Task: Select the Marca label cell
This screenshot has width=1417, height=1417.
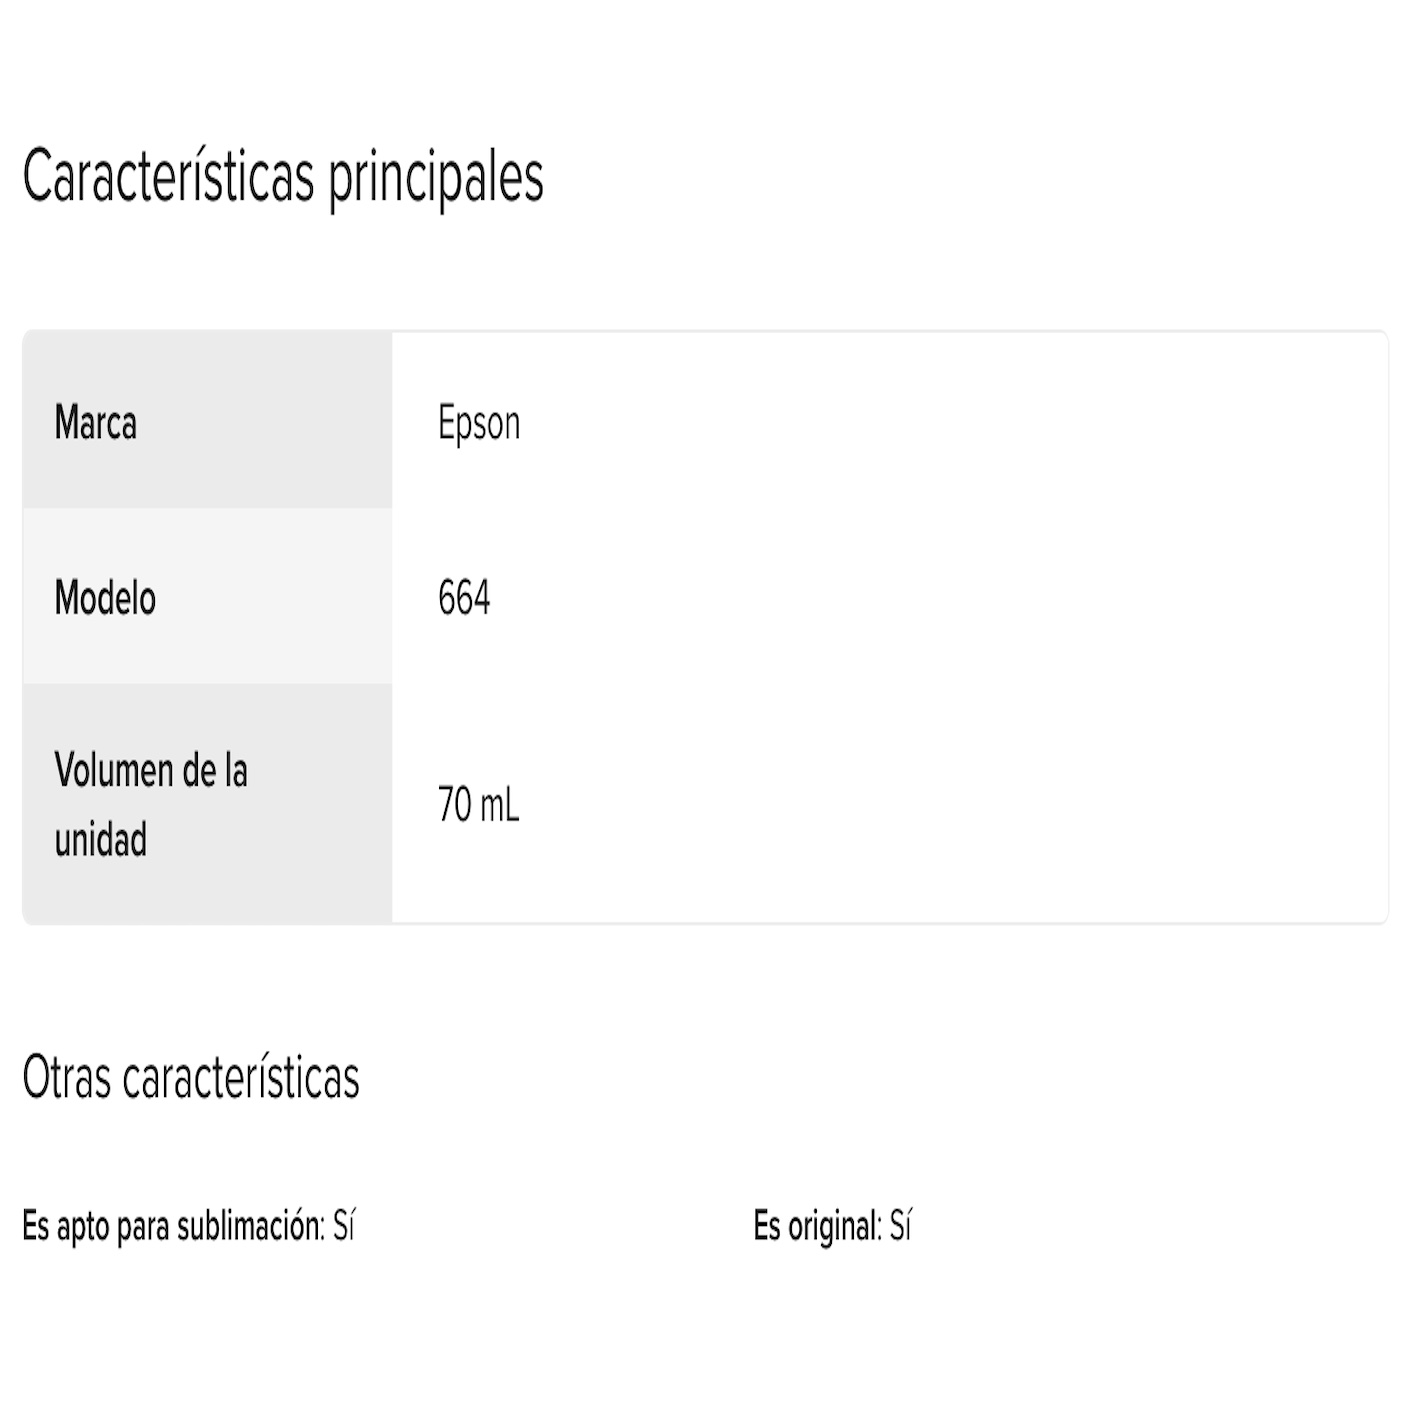Action: click(207, 420)
